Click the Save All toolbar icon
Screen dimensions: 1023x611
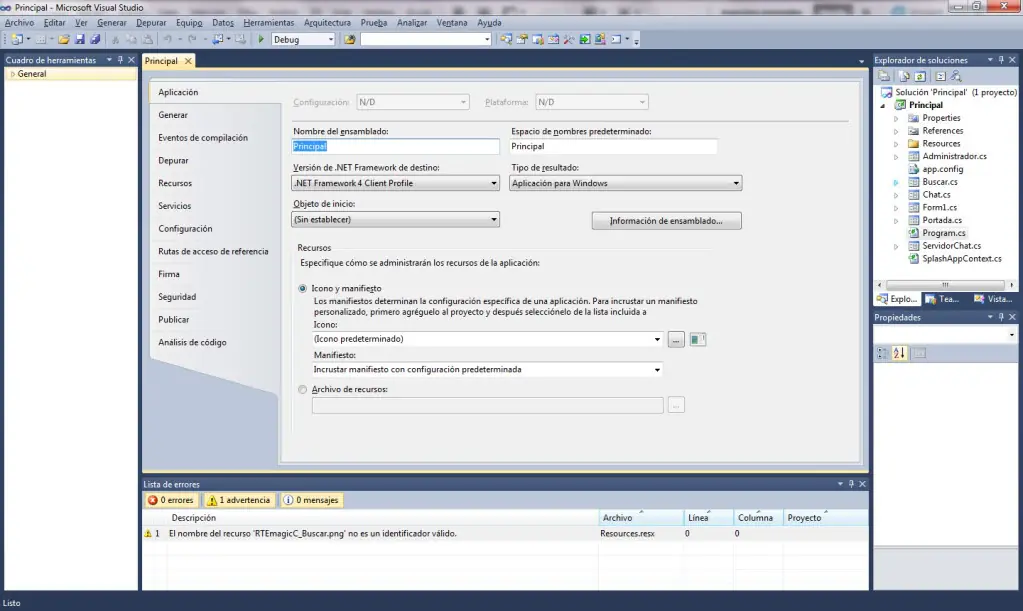95,40
